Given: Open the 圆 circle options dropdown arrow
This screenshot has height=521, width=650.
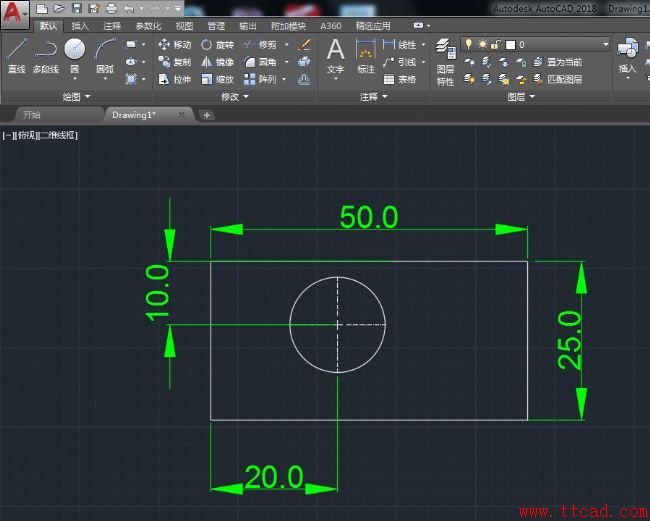Looking at the screenshot, I should click(x=75, y=78).
